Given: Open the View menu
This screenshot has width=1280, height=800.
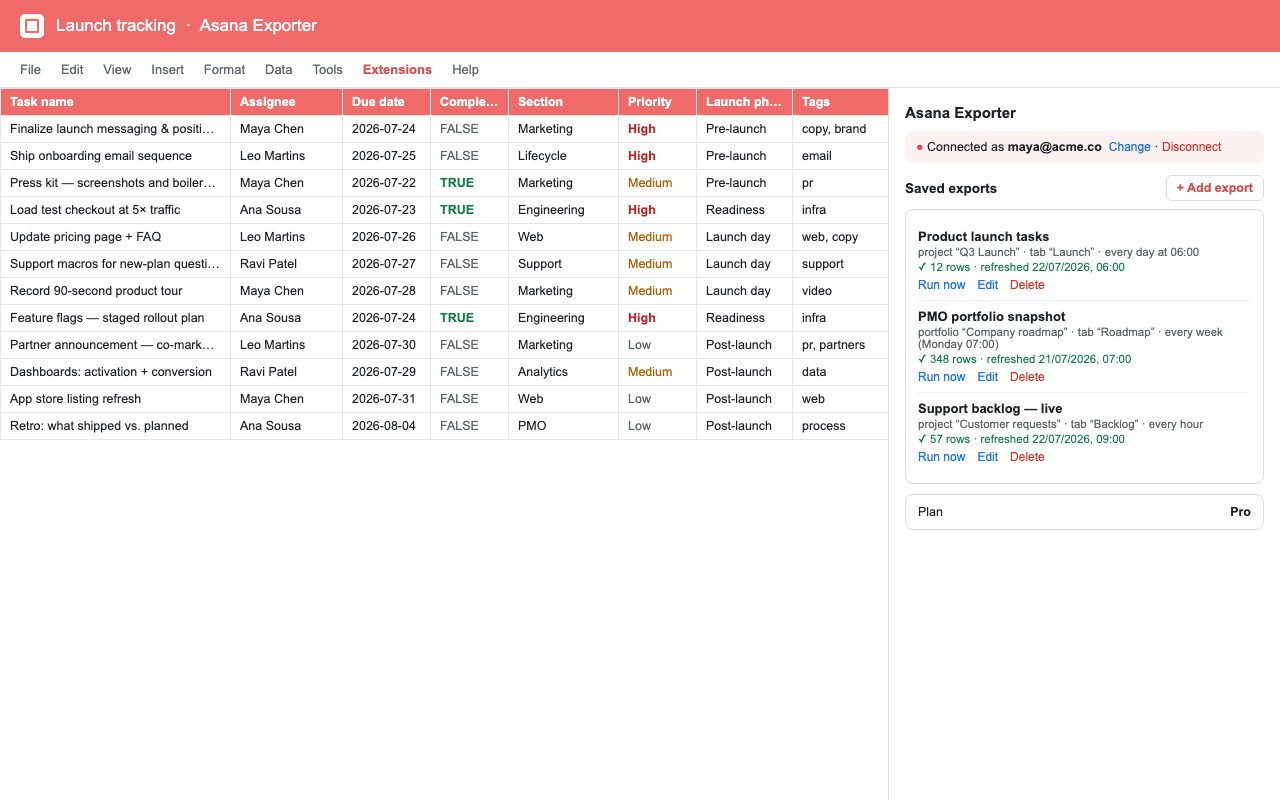Looking at the screenshot, I should click(117, 70).
